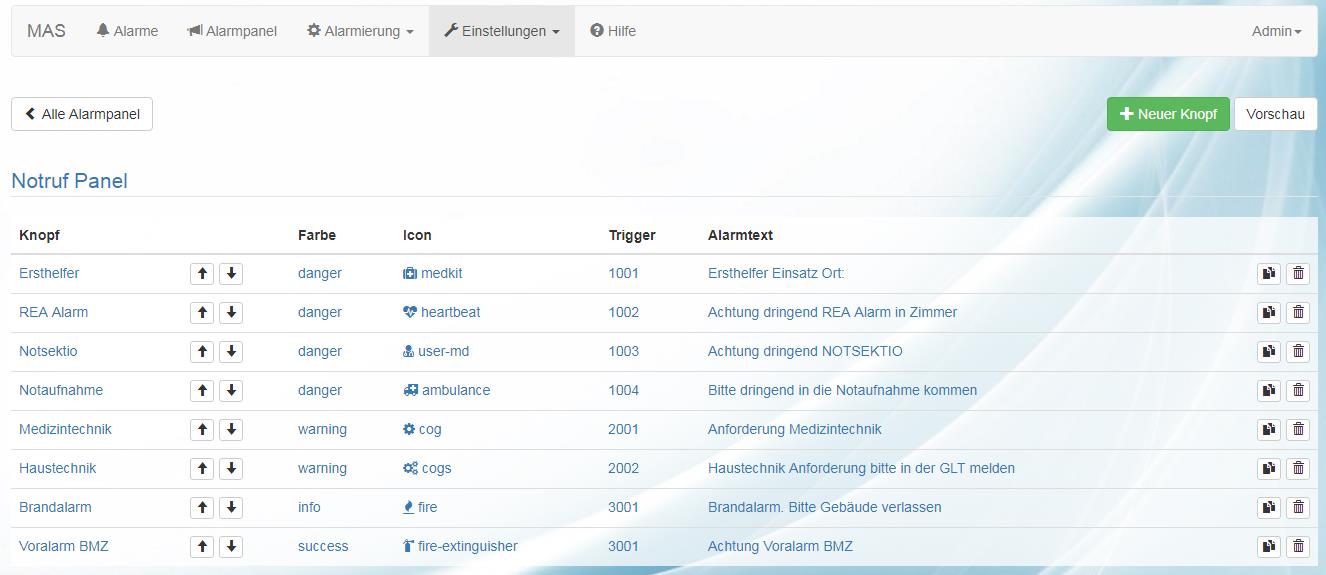Open the Vorschau preview
This screenshot has width=1326, height=575.
click(x=1276, y=114)
